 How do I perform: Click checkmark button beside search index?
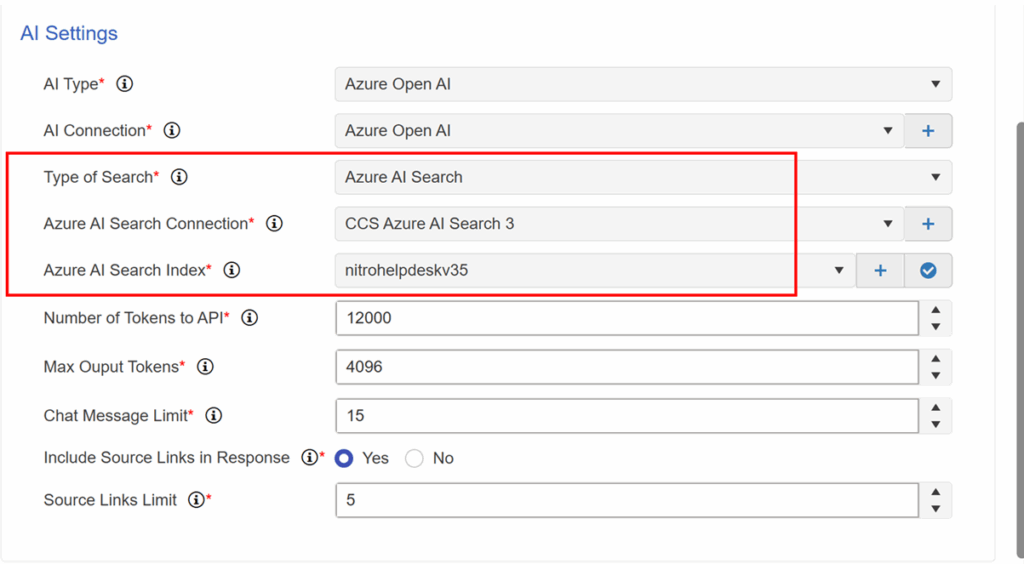point(928,270)
